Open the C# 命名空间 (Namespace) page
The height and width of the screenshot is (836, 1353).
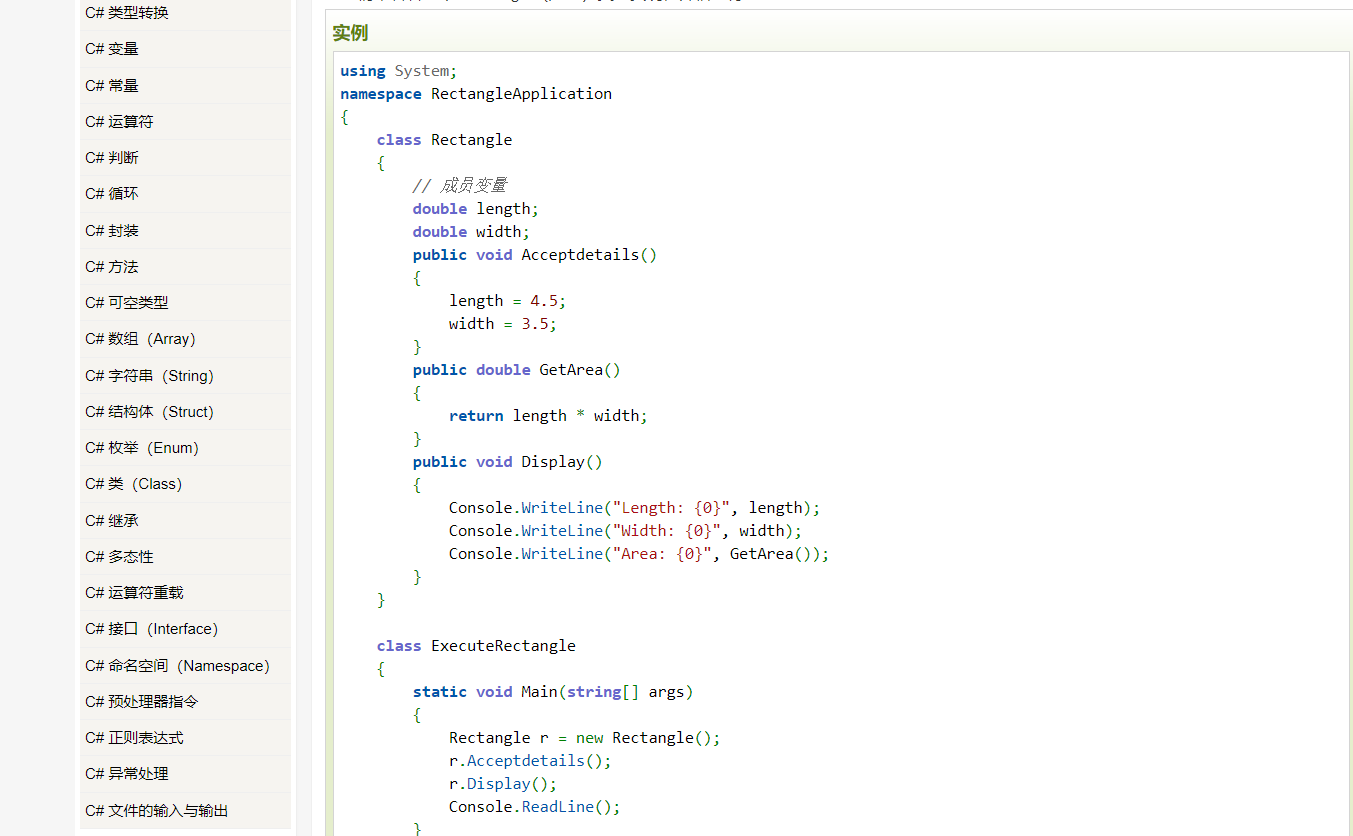pos(177,666)
